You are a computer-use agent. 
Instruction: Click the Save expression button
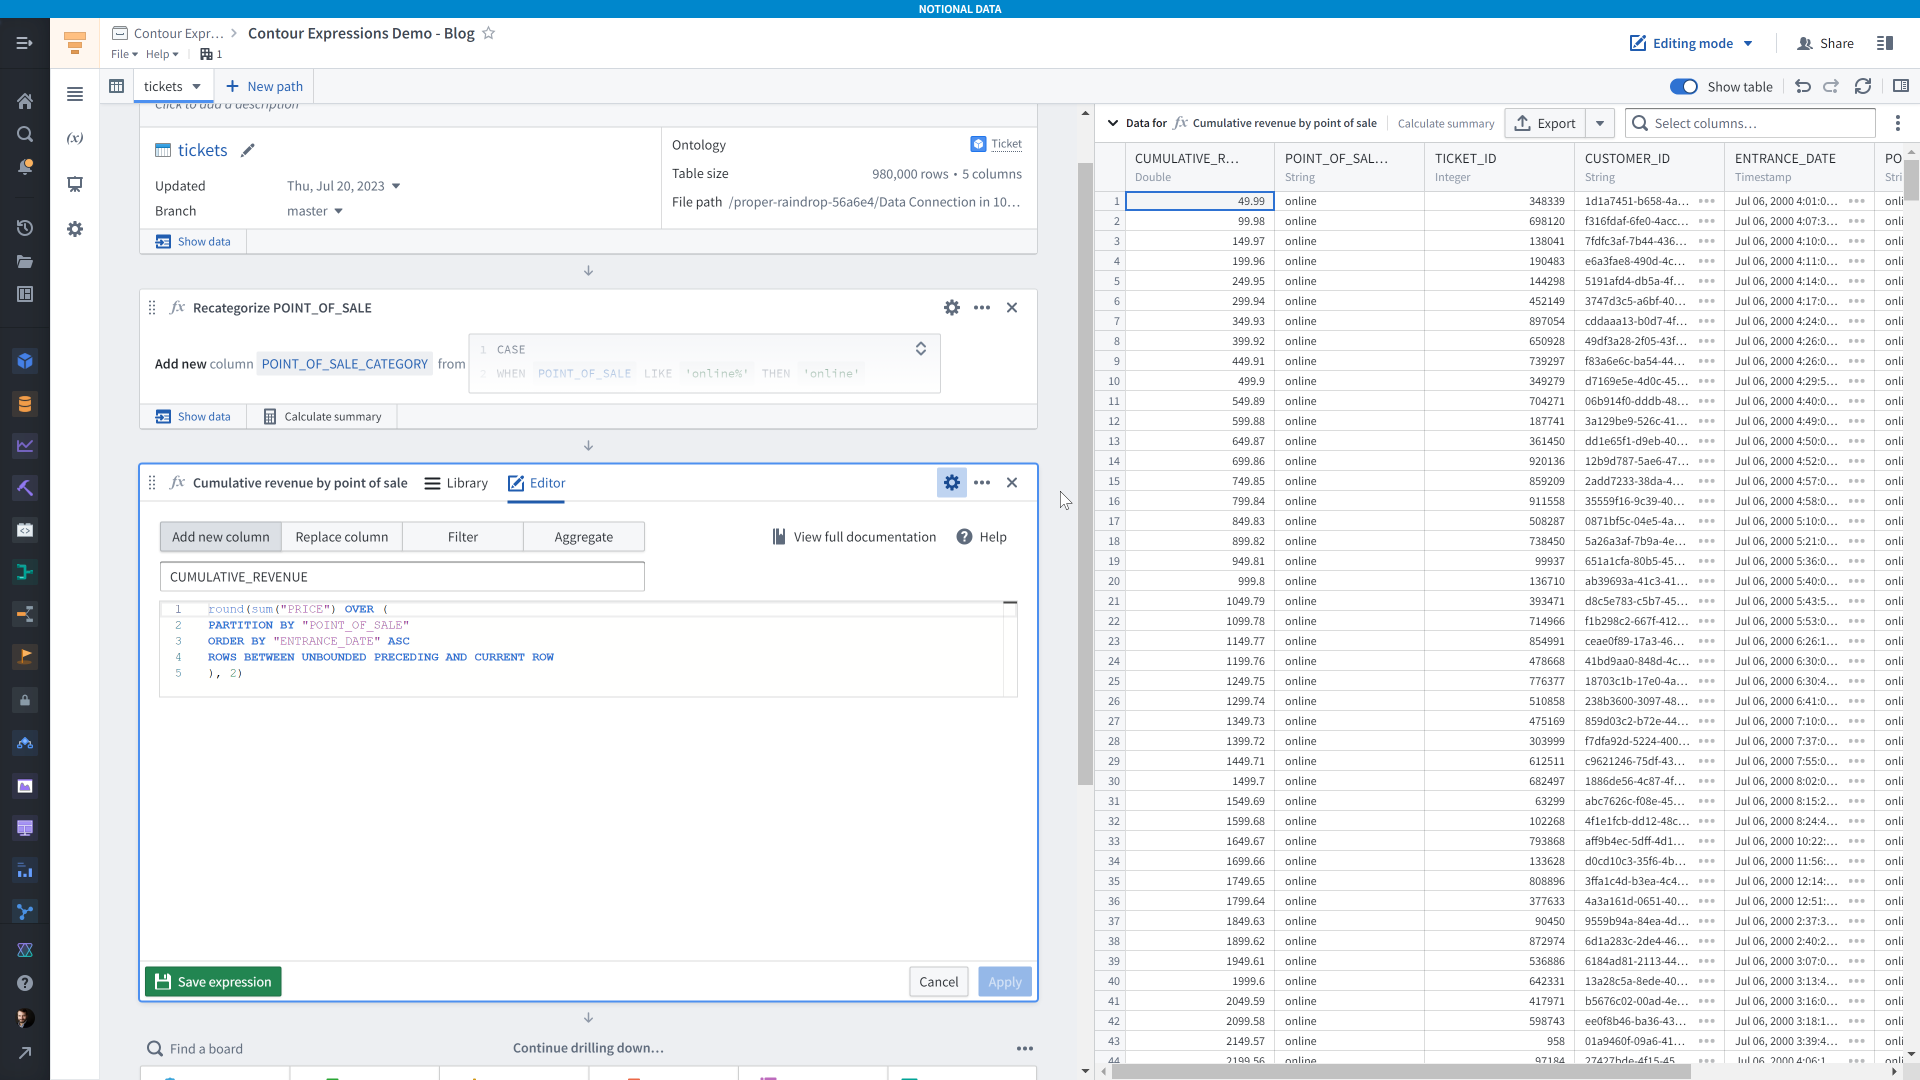tap(213, 982)
